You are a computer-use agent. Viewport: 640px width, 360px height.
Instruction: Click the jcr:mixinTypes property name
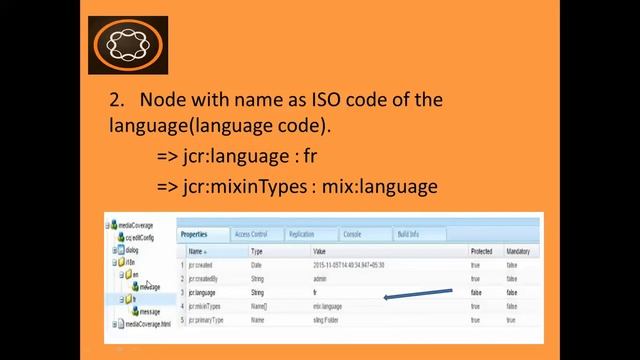coord(204,307)
